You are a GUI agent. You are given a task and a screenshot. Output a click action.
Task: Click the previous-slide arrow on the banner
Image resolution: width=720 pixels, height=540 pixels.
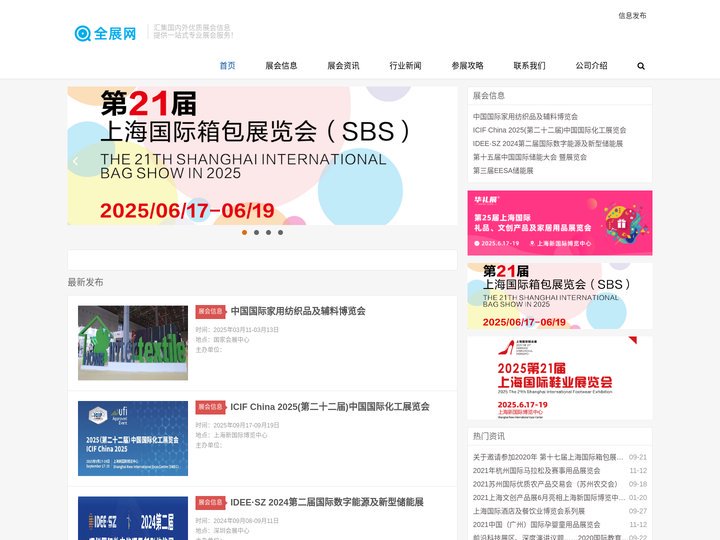[x=76, y=161]
